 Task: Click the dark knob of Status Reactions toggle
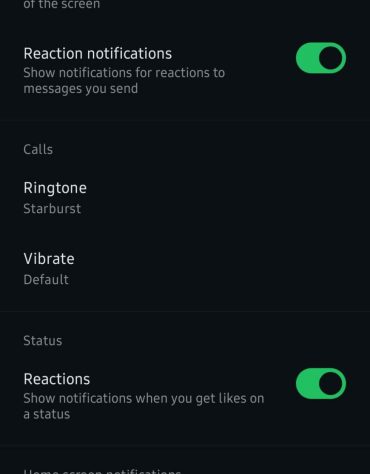(x=330, y=384)
